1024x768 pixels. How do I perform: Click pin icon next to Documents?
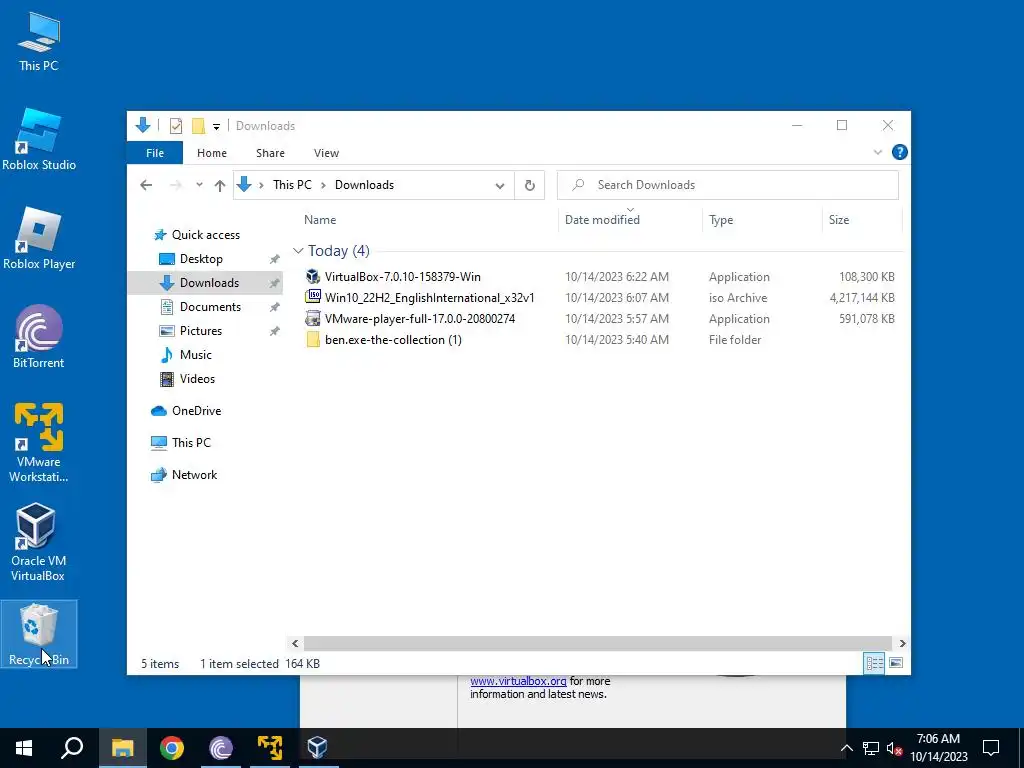[274, 308]
